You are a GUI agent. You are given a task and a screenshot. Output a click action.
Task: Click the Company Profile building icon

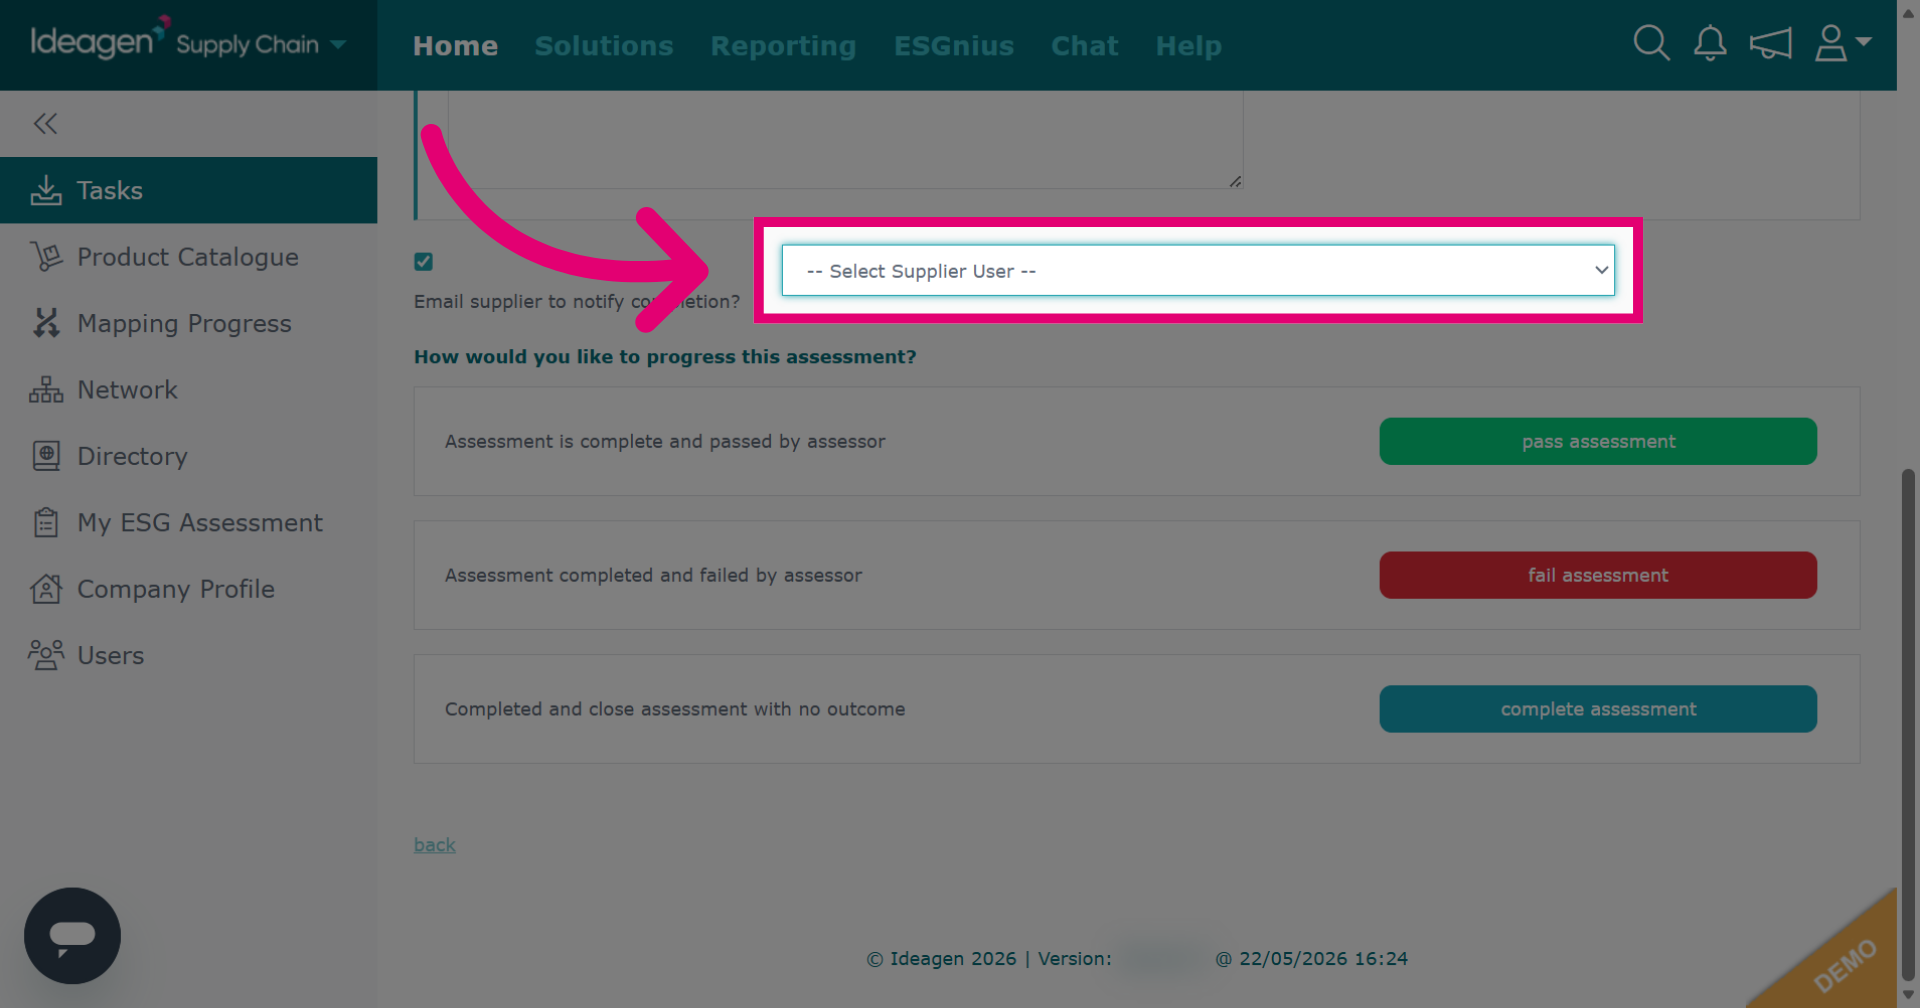(46, 589)
